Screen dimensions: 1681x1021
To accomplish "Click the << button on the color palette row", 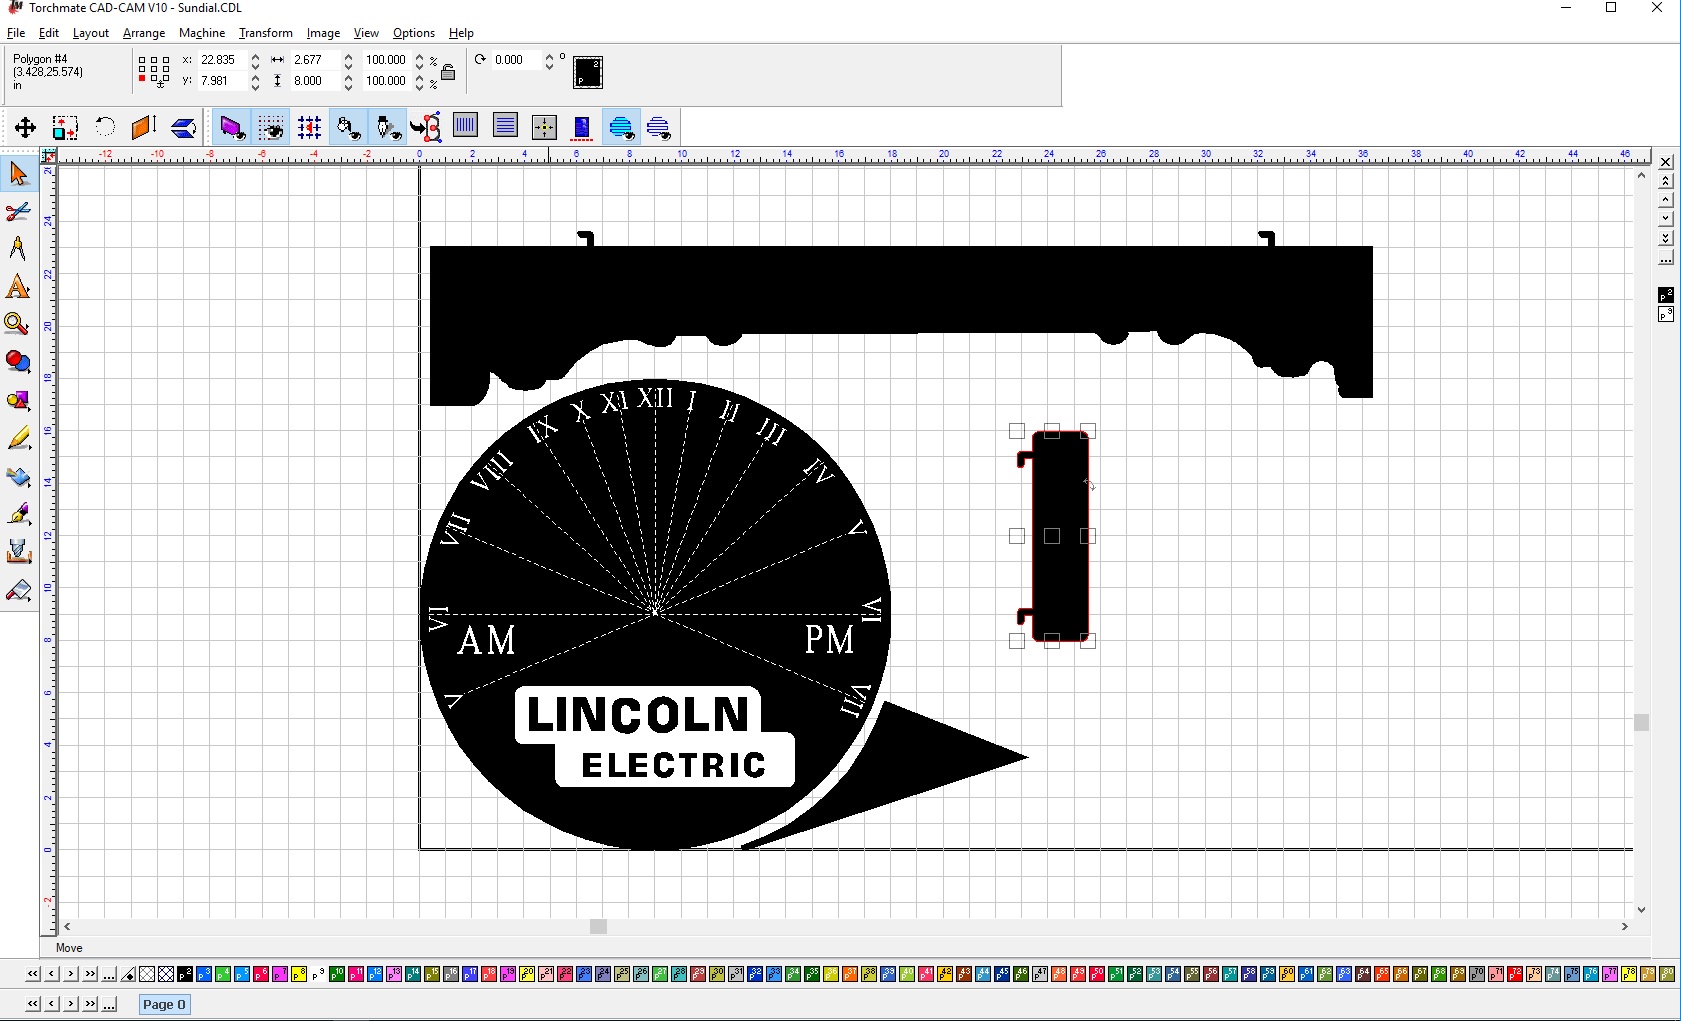I will coord(33,974).
